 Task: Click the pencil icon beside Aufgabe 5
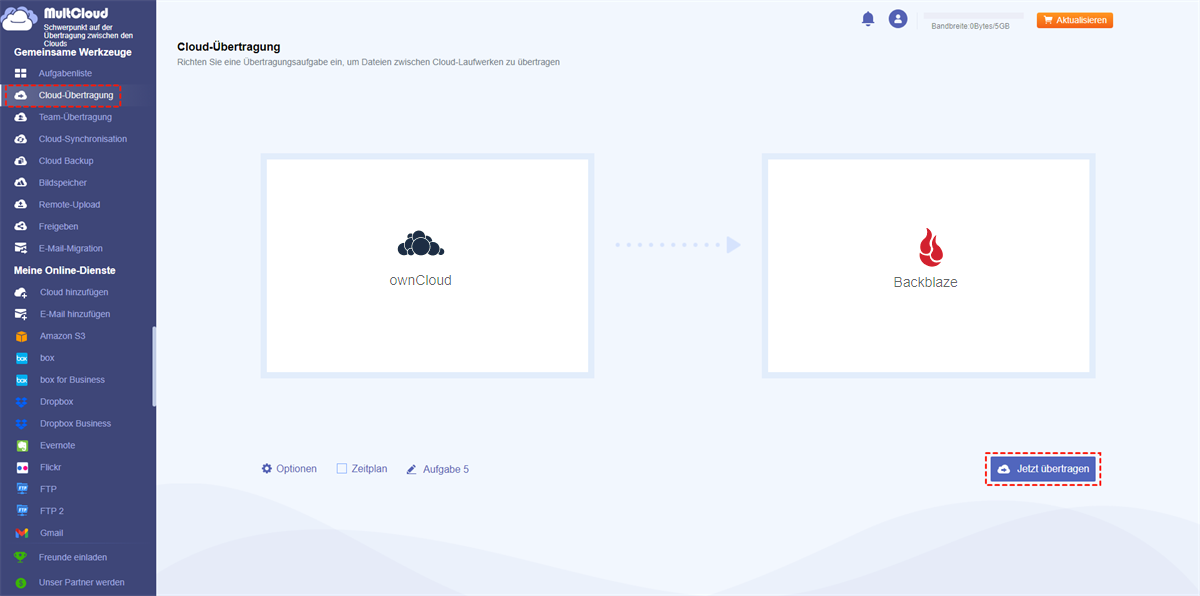point(411,469)
